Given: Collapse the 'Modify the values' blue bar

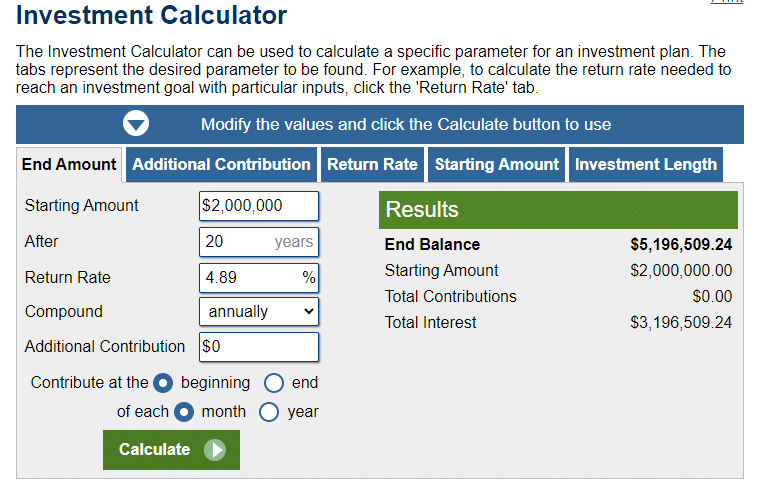Looking at the screenshot, I should (x=380, y=124).
